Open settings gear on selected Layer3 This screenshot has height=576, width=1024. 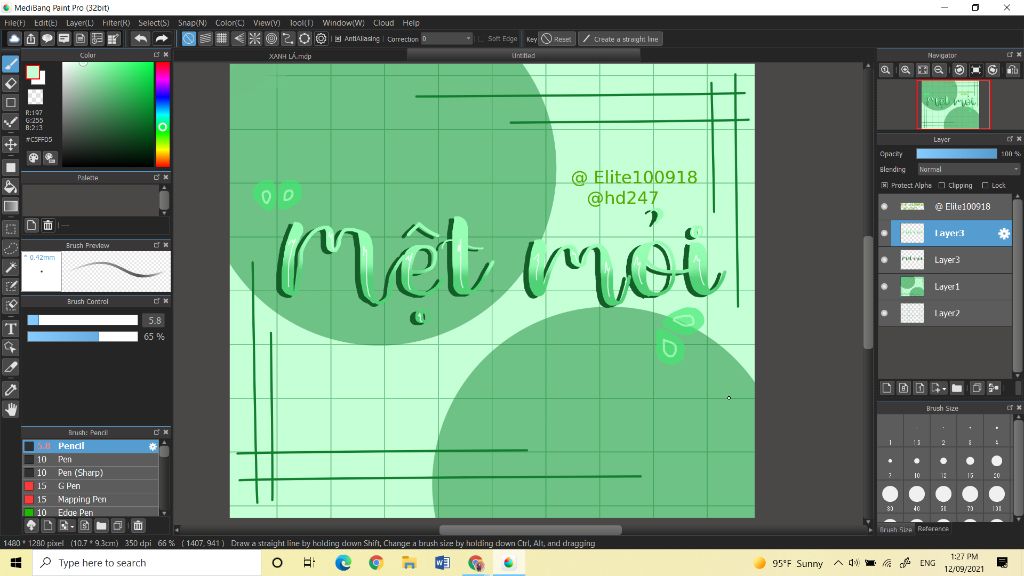1004,233
